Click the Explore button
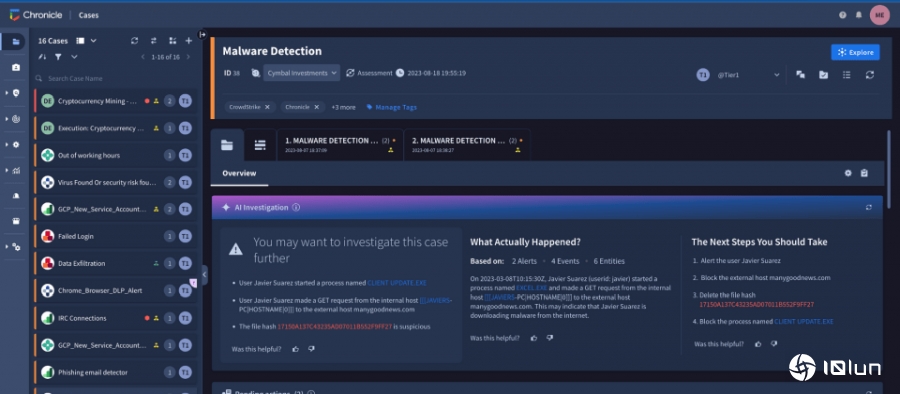900x394 pixels. (x=855, y=52)
